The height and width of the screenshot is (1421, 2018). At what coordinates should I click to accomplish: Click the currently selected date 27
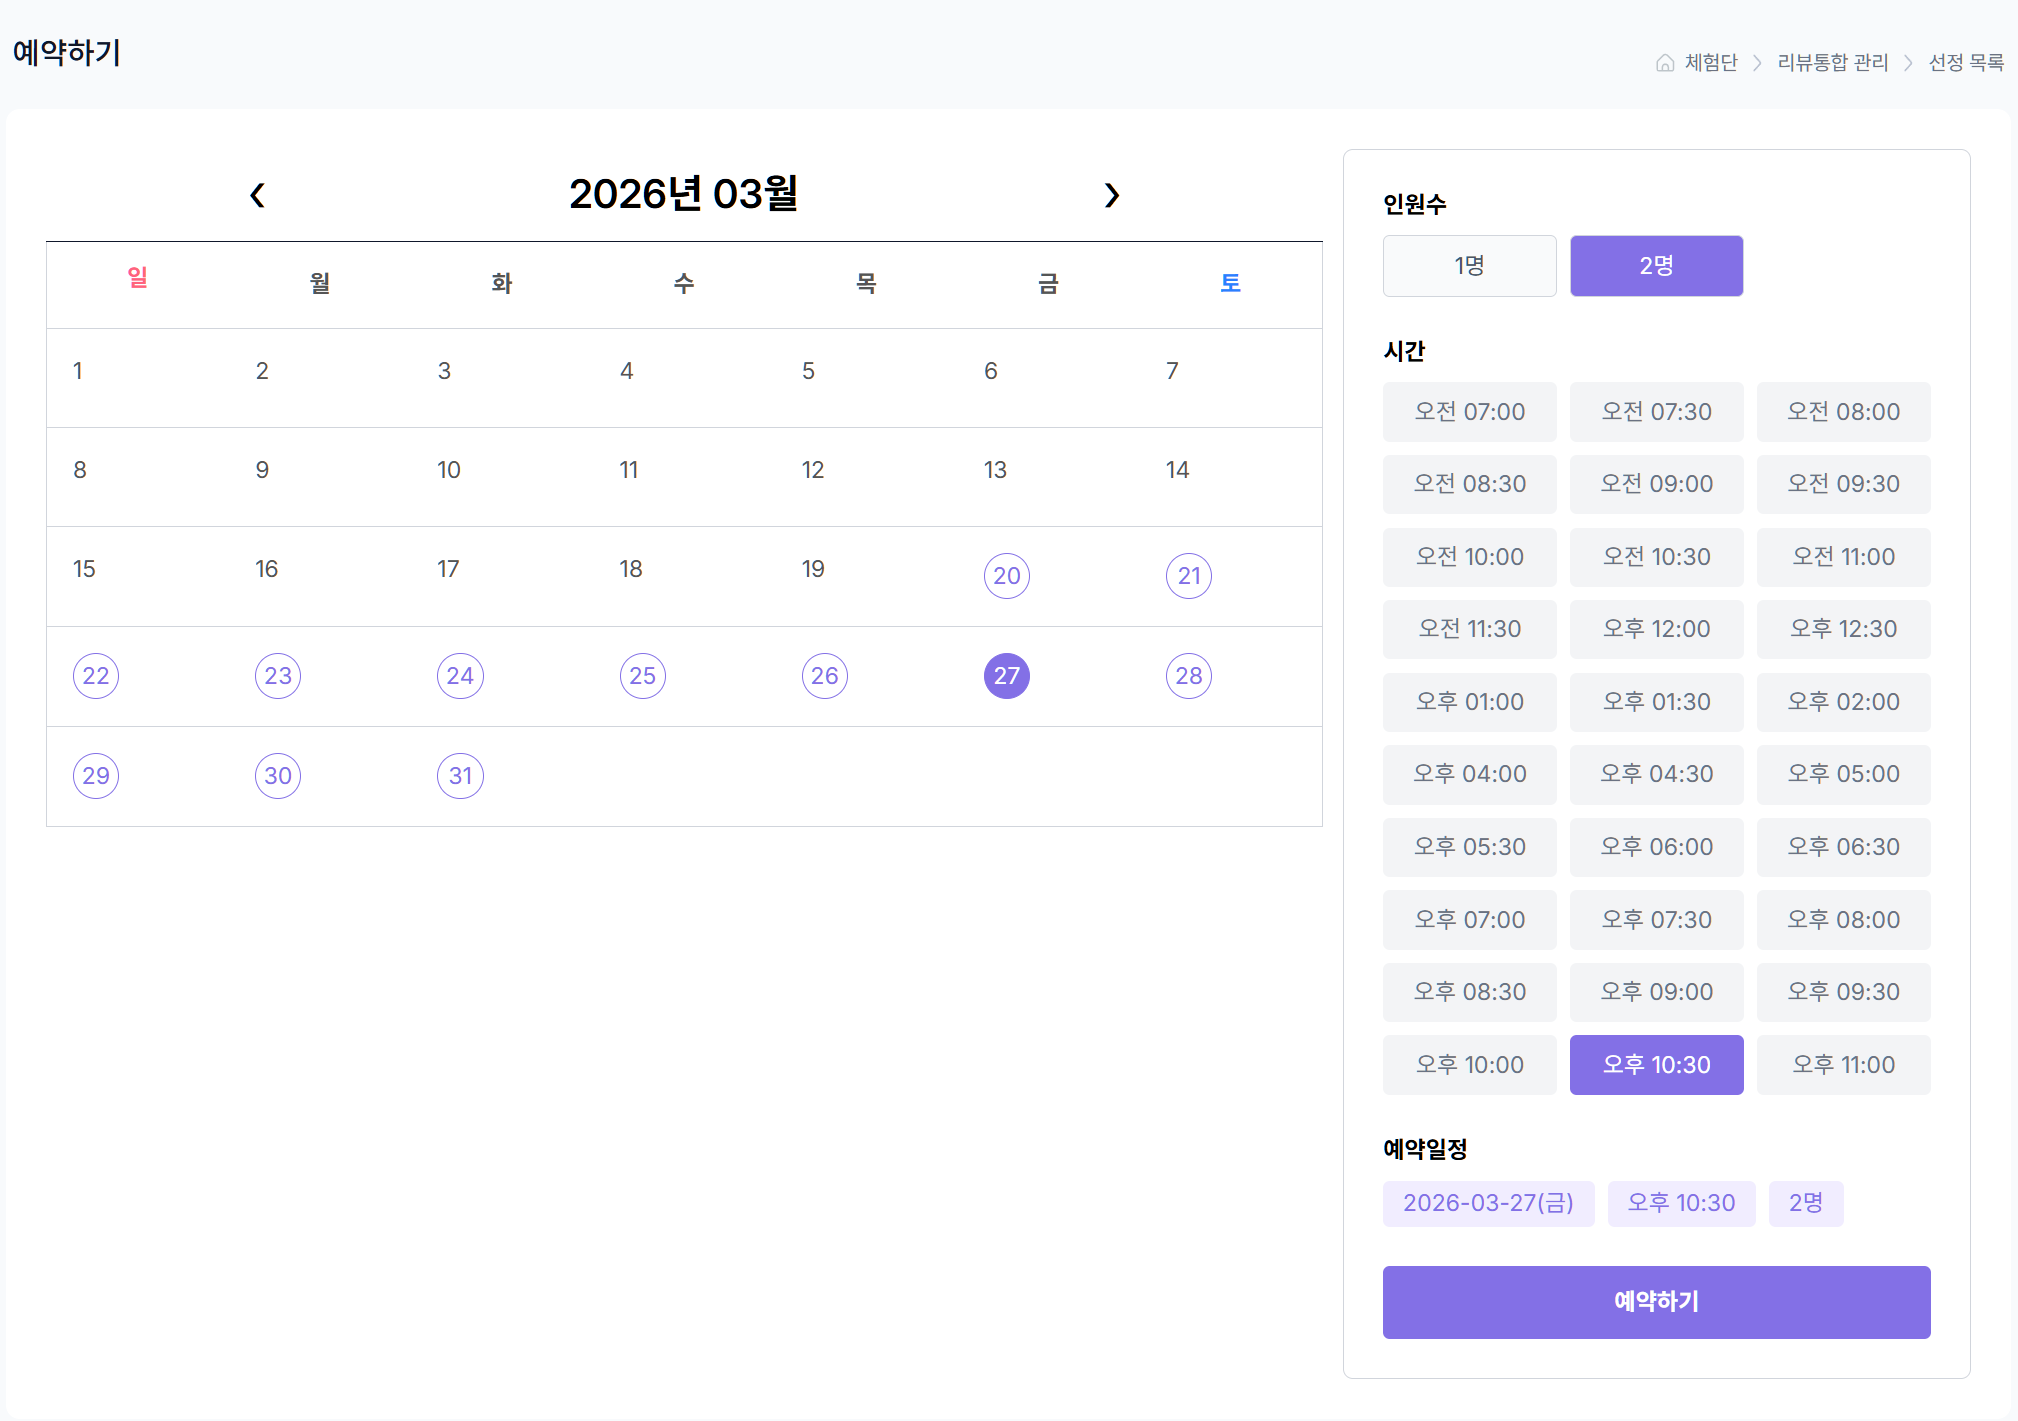(x=1006, y=676)
